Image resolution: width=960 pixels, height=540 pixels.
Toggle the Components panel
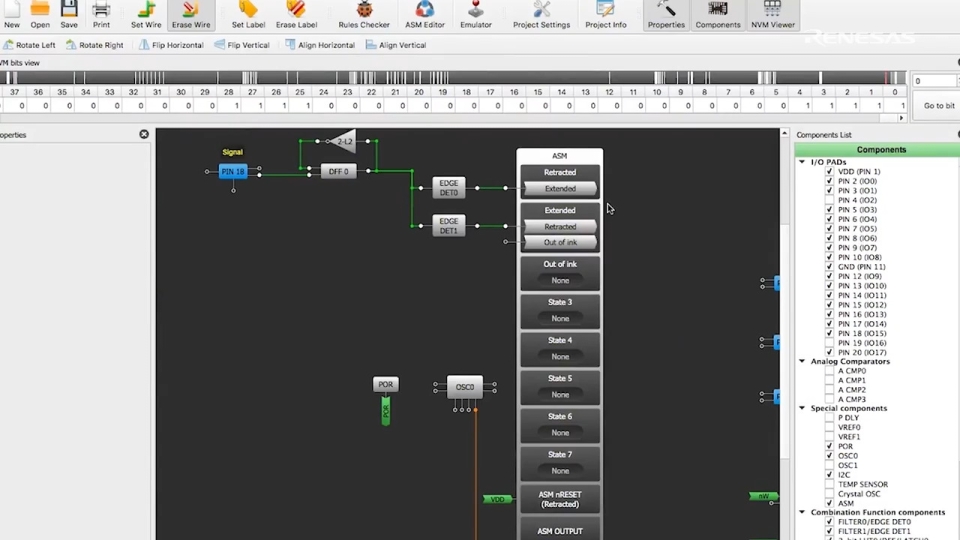click(718, 15)
